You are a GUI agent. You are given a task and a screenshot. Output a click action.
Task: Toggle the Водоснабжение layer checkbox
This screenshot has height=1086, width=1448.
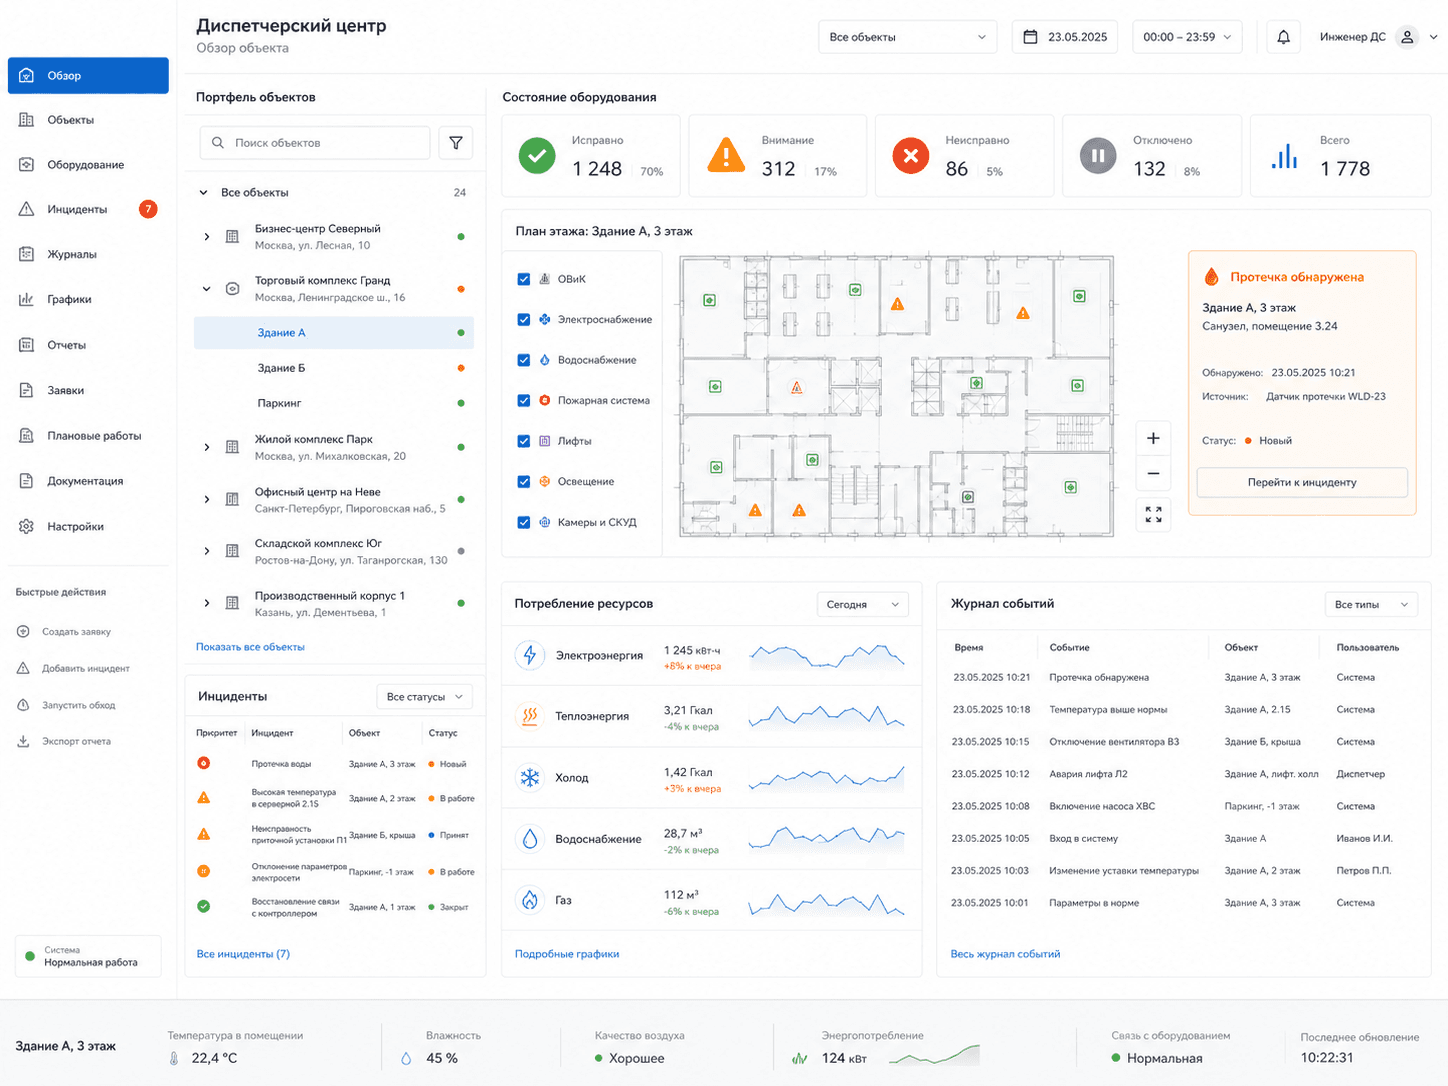click(523, 360)
